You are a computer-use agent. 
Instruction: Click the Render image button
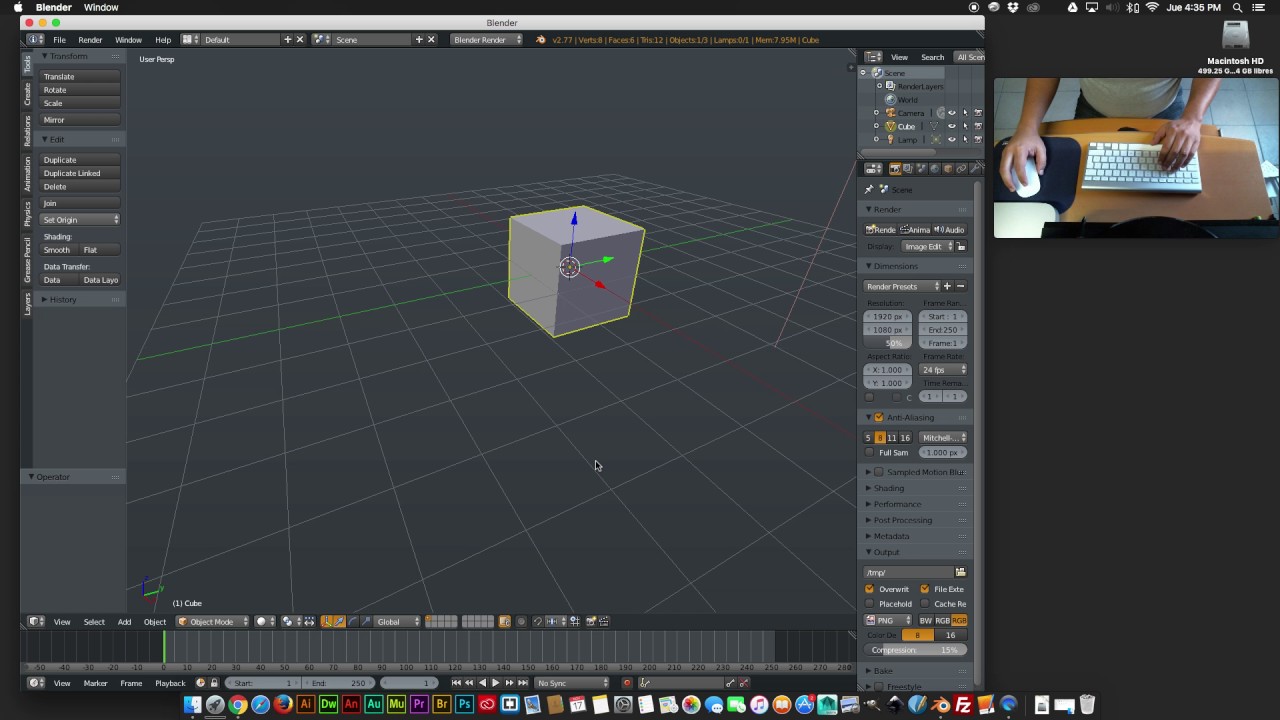point(881,230)
